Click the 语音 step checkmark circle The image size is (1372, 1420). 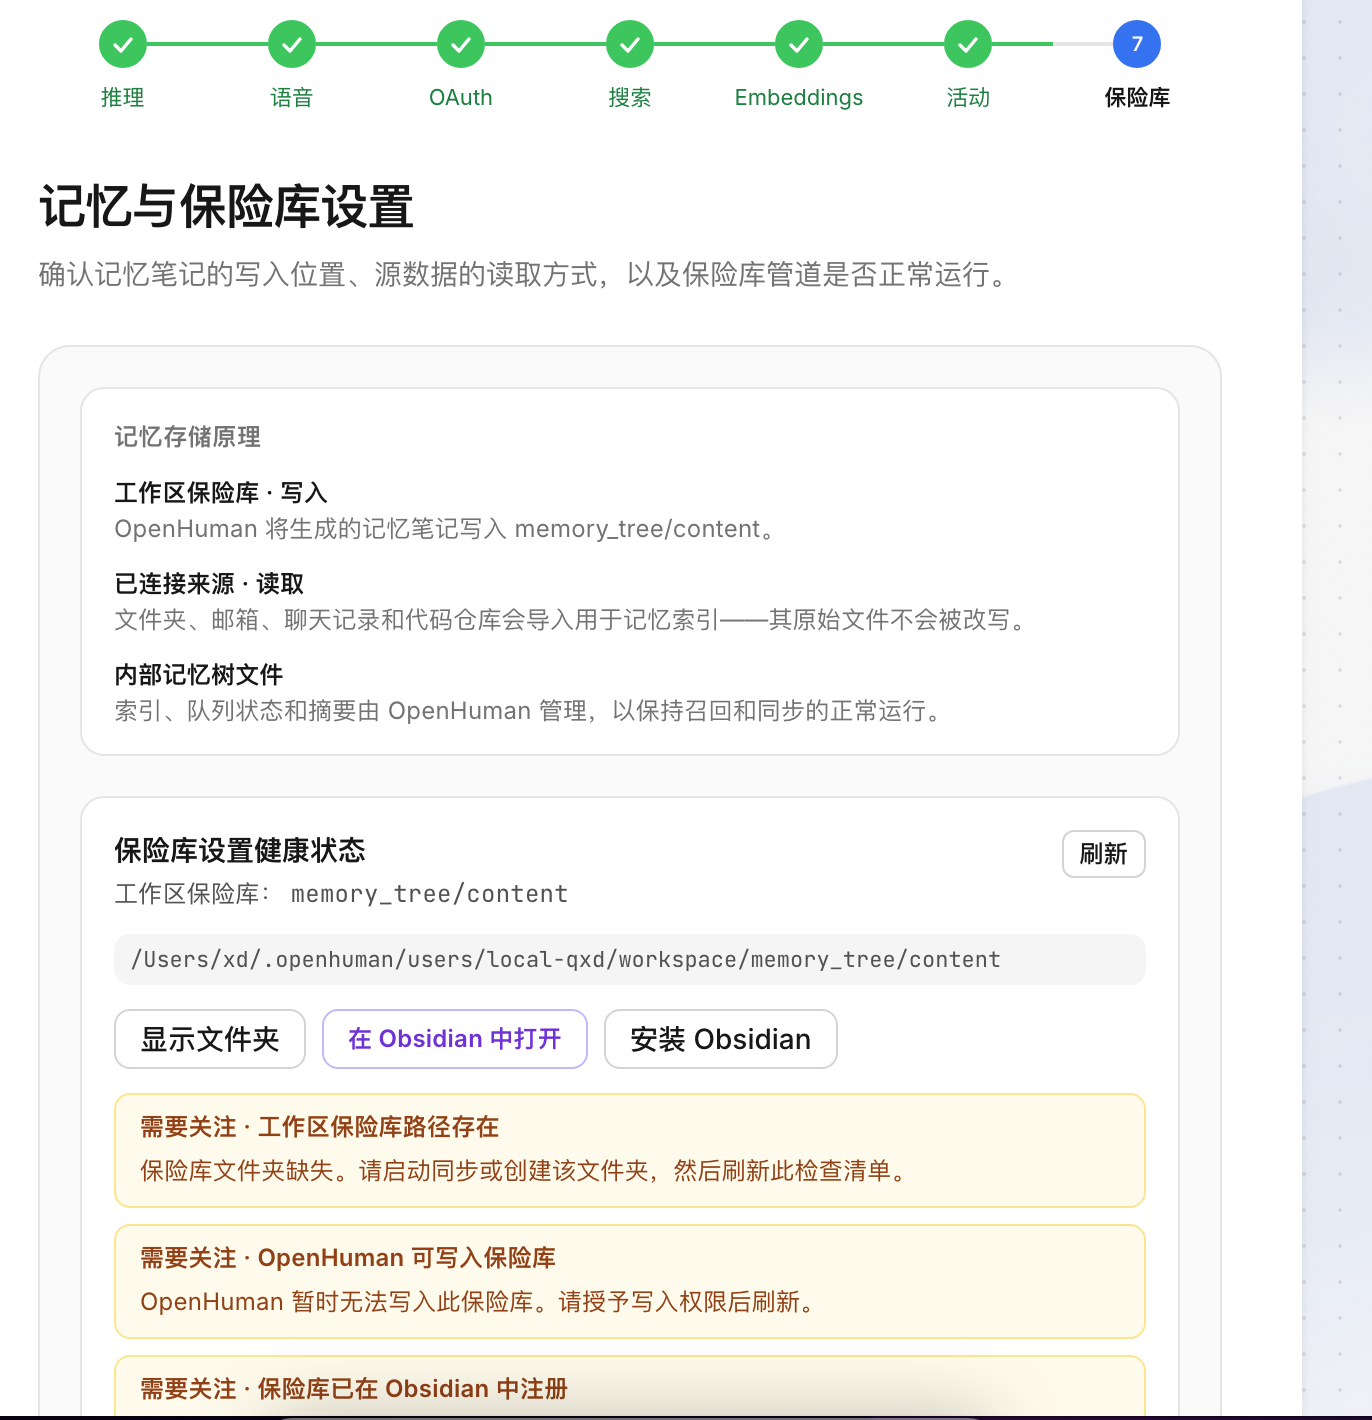(292, 44)
